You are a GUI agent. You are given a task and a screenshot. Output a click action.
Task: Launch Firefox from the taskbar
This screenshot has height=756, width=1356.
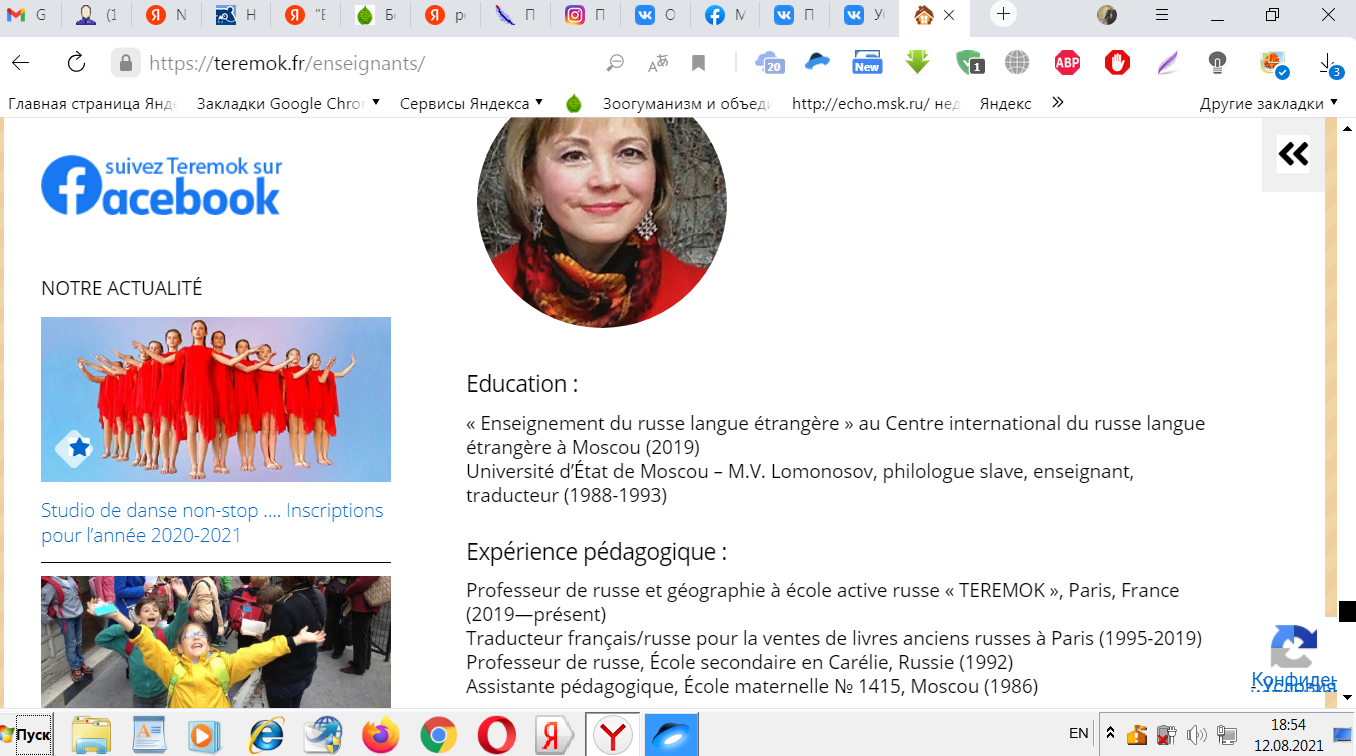[380, 735]
